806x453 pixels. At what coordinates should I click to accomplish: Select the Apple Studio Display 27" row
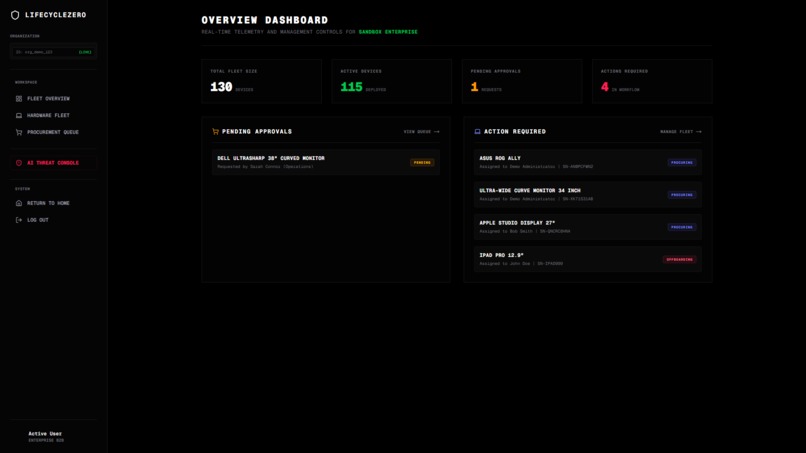[x=588, y=227]
